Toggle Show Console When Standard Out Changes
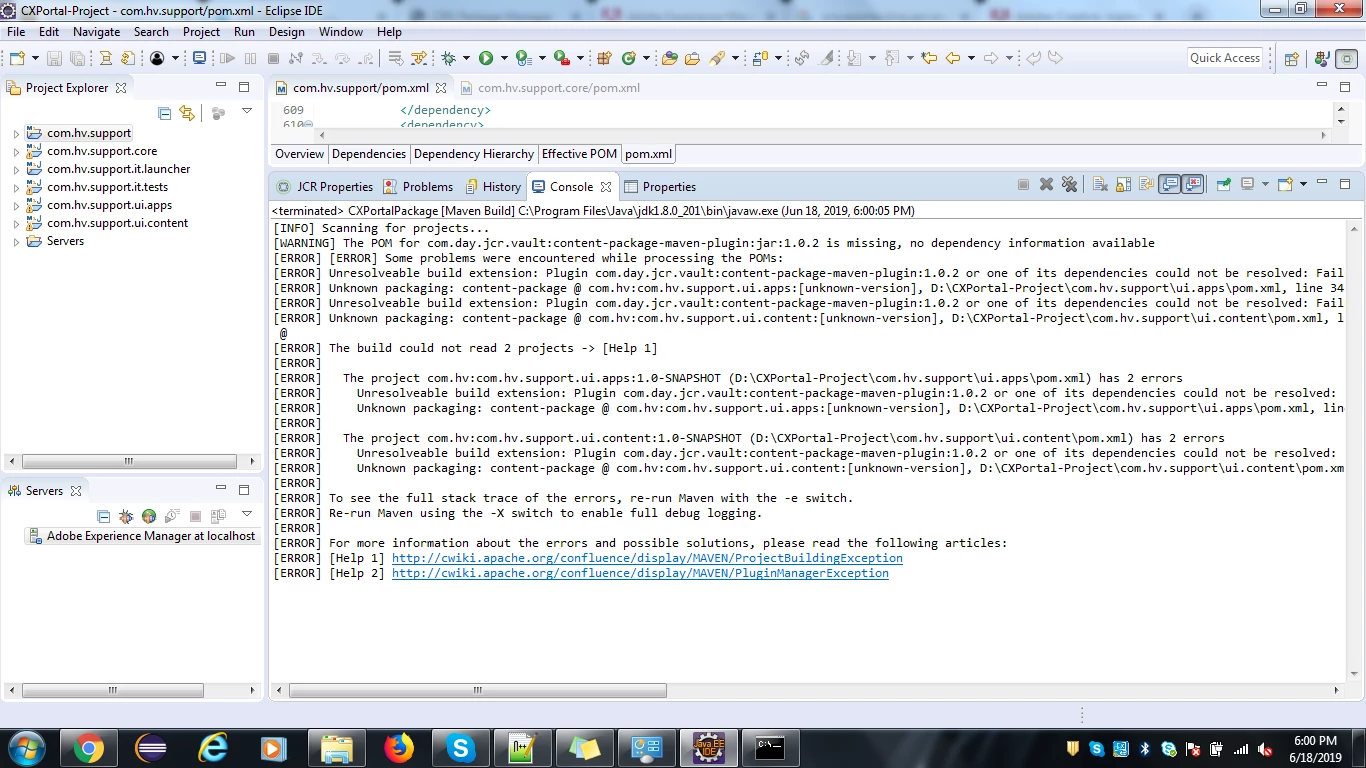 click(1169, 185)
